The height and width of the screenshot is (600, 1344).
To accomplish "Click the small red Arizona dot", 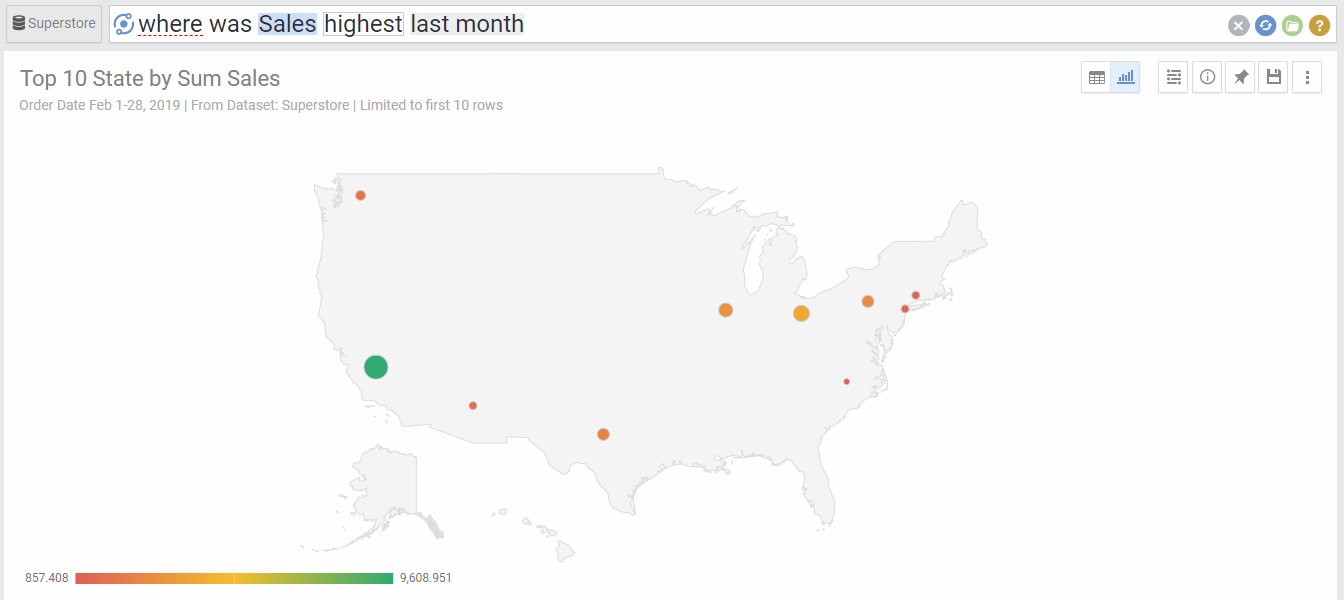I will click(x=473, y=405).
